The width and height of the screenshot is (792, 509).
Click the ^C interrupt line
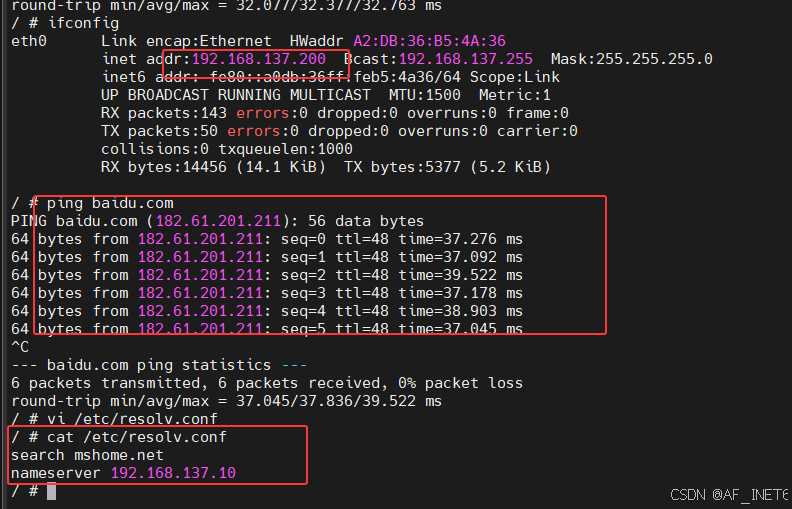click(x=20, y=347)
